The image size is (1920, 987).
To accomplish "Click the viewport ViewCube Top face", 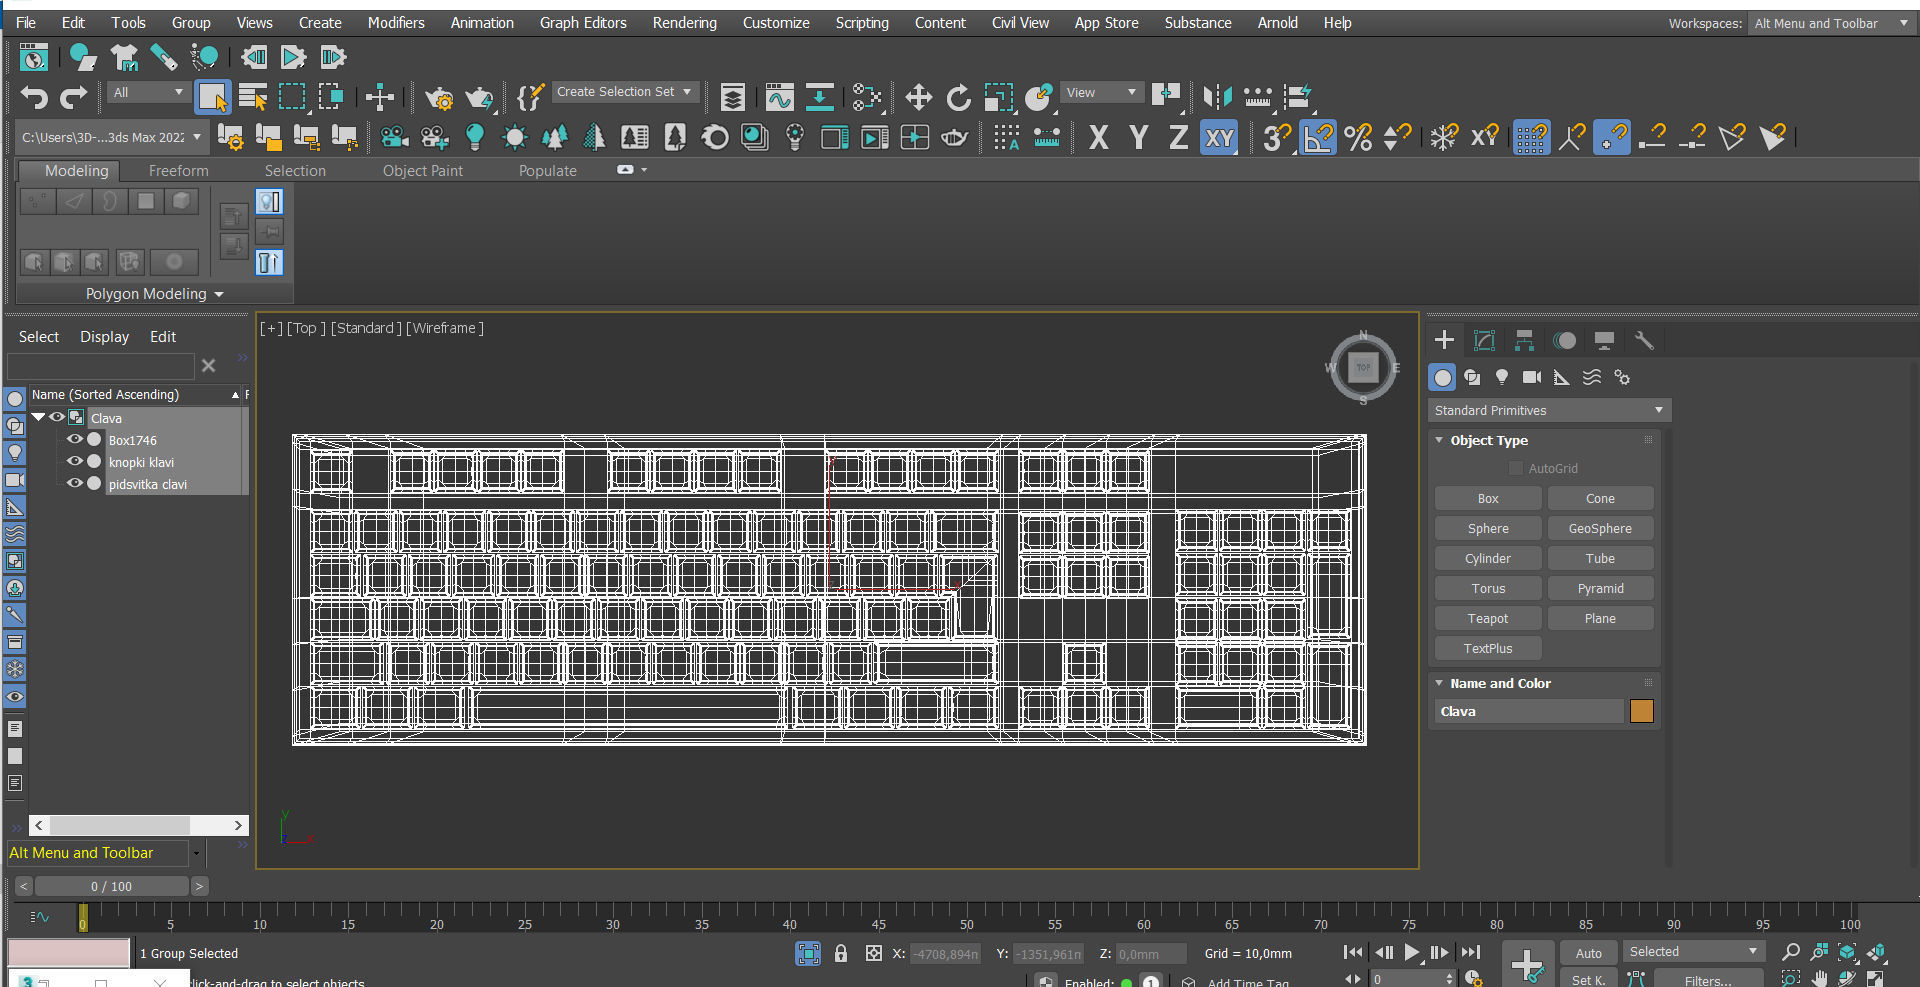I will (x=1363, y=368).
